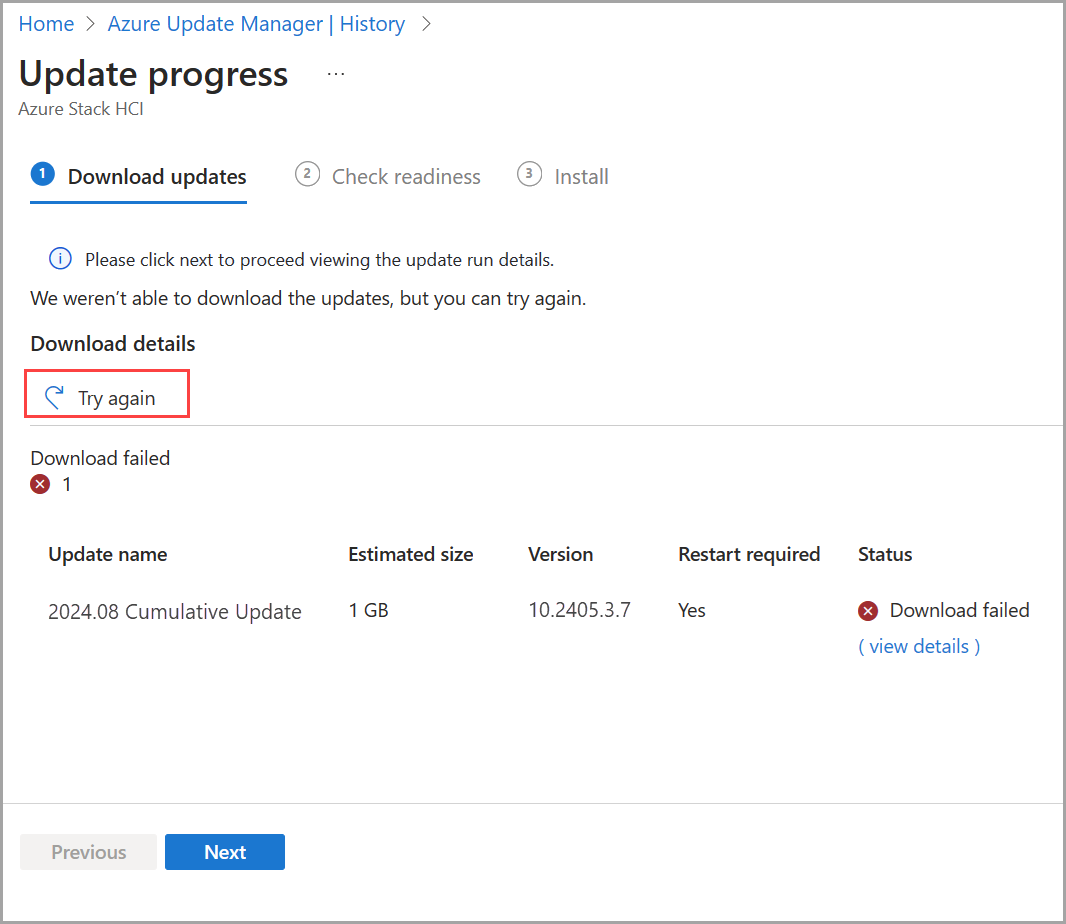1066x924 pixels.
Task: Go to the Home breadcrumb
Action: [x=46, y=24]
